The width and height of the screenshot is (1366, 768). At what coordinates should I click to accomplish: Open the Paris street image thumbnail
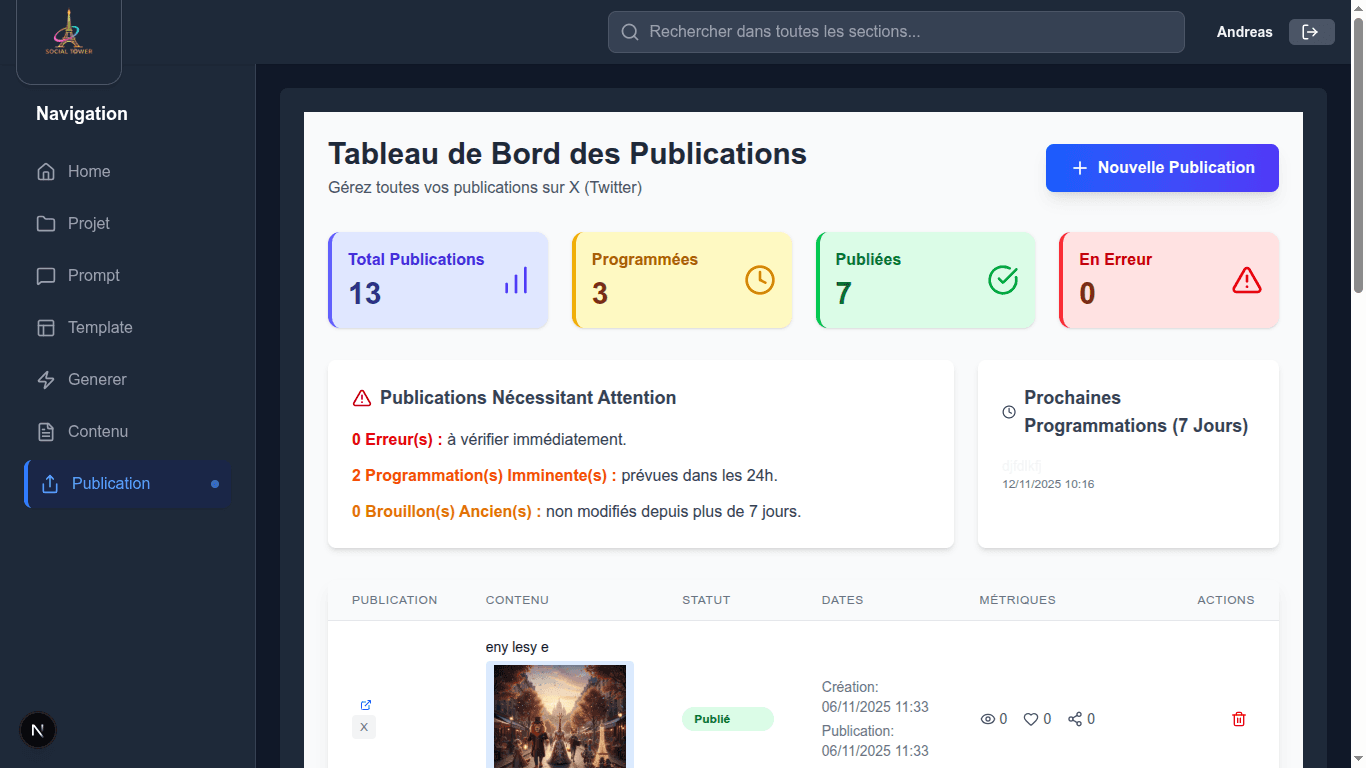coord(560,716)
